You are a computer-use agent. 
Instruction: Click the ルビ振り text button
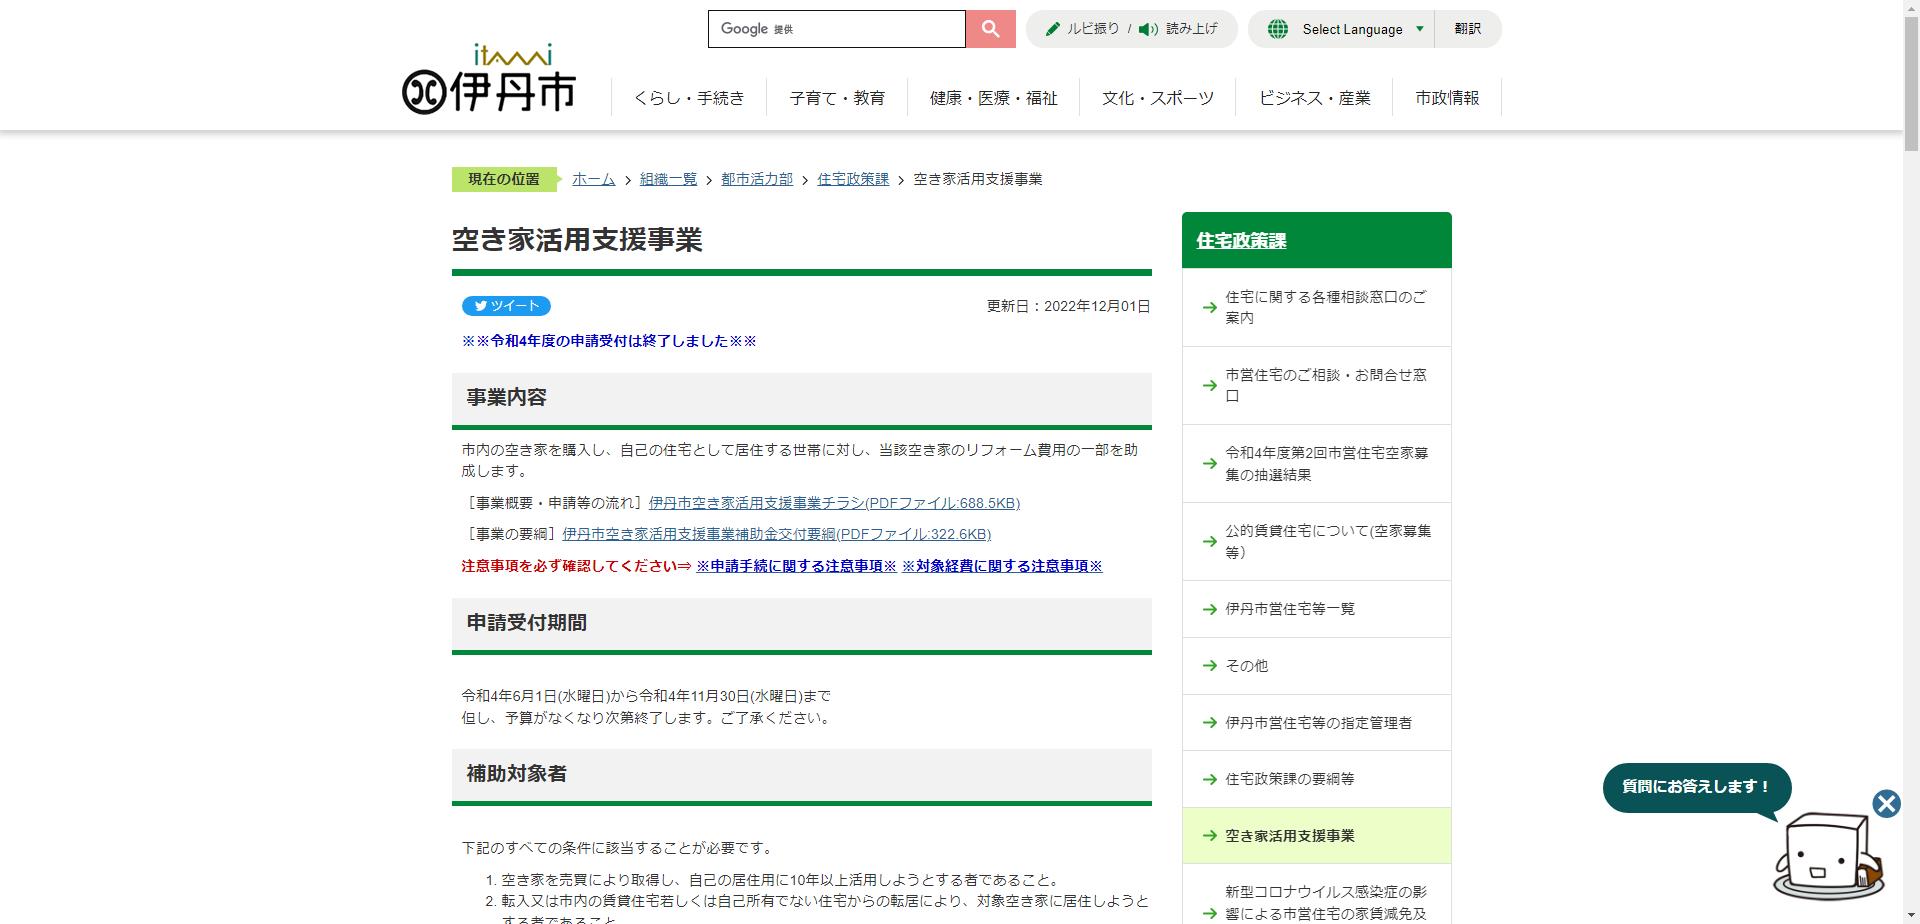1093,29
